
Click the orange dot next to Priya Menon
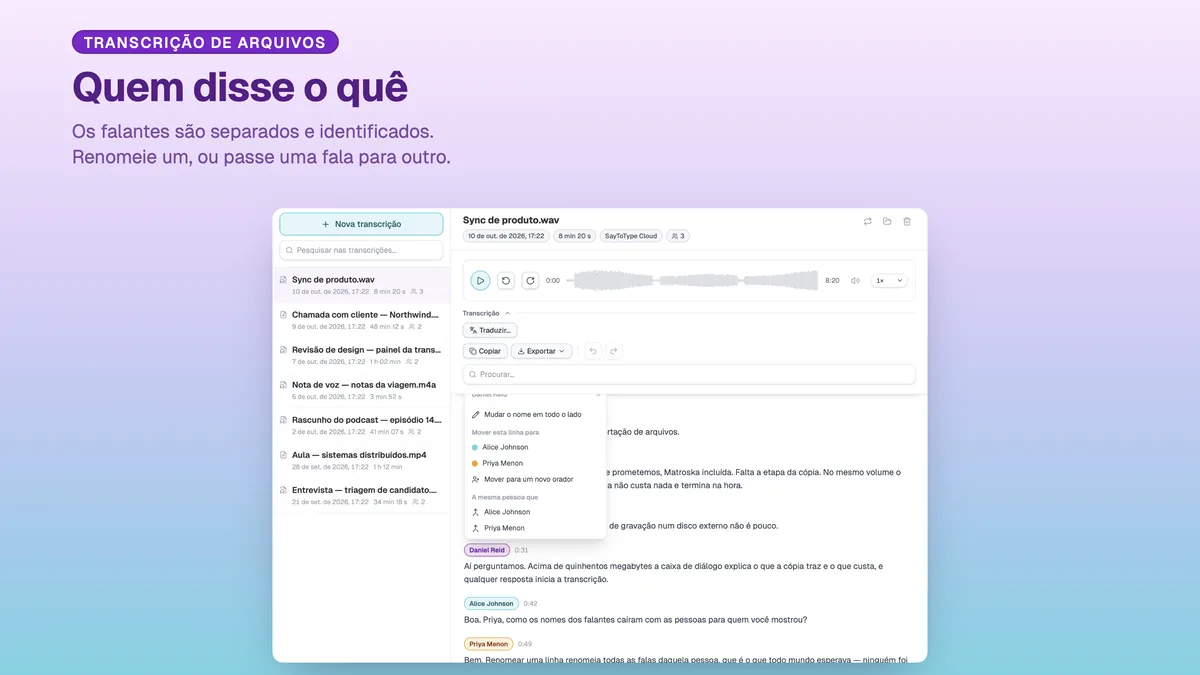(x=475, y=463)
